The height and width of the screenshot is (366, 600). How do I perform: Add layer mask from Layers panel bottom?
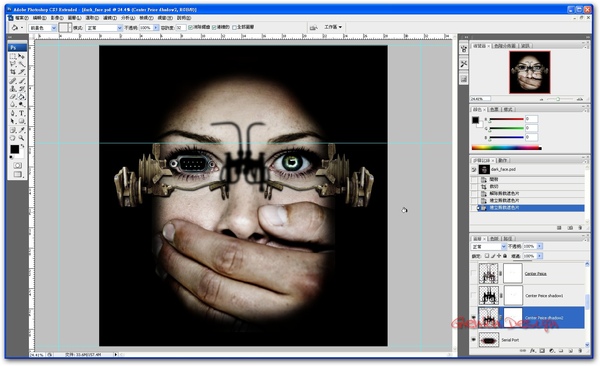point(542,350)
